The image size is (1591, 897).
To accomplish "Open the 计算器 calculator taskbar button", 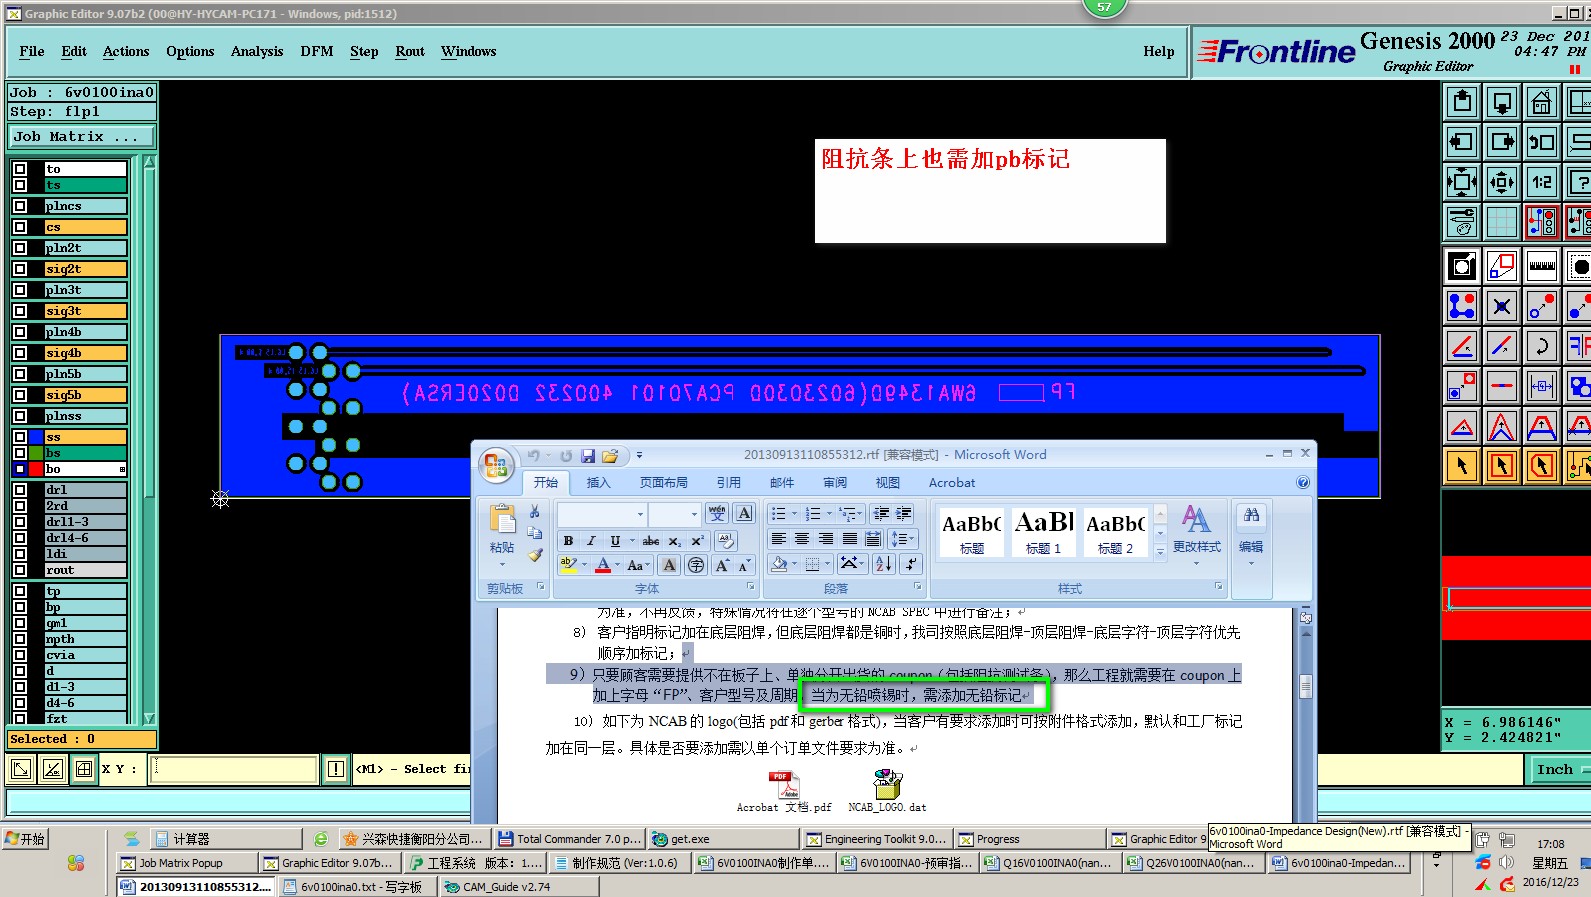I will click(225, 839).
